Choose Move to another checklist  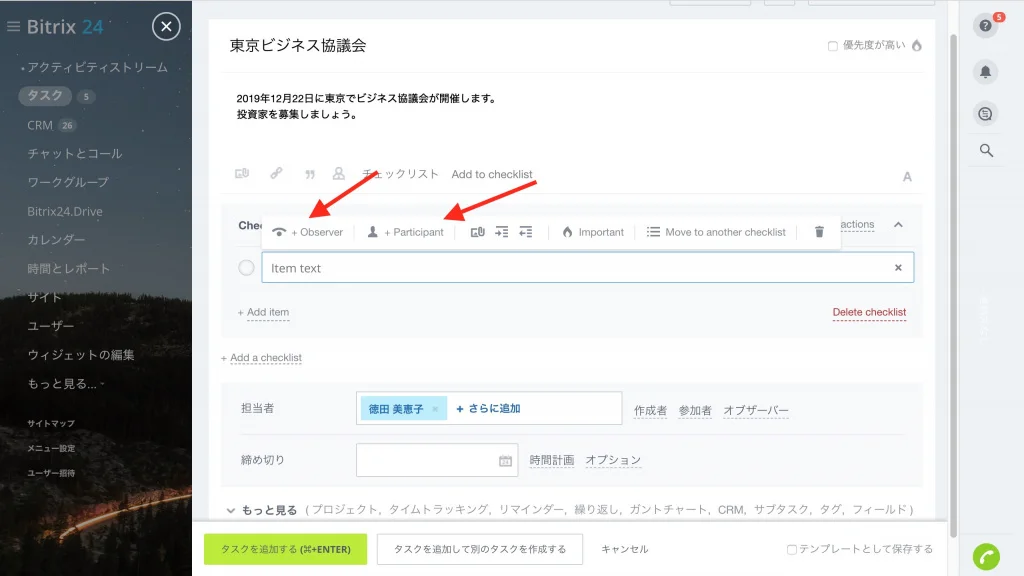[x=716, y=232]
